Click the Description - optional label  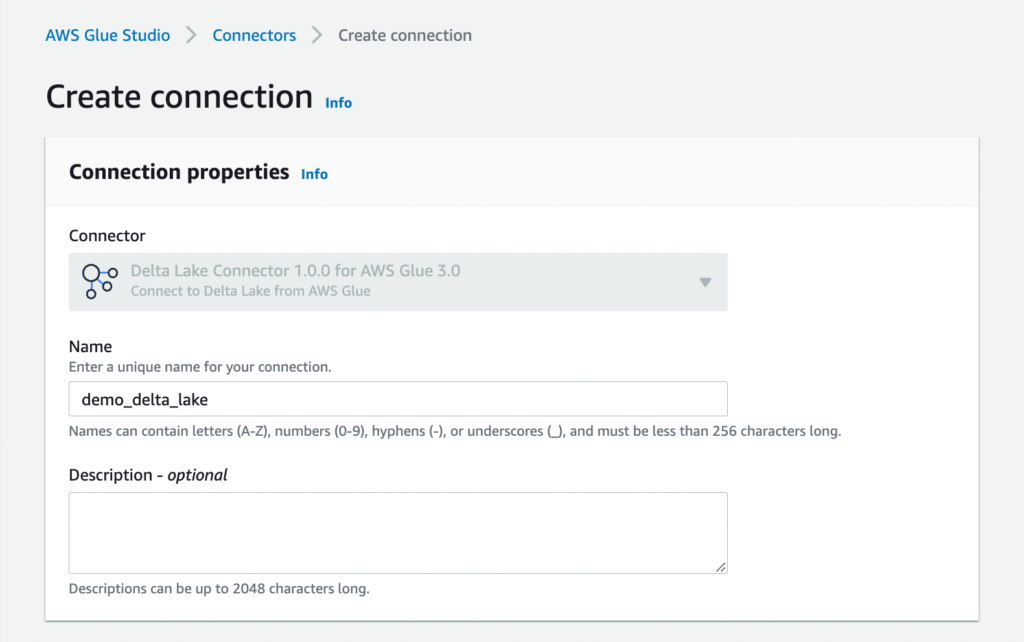pyautogui.click(x=148, y=475)
